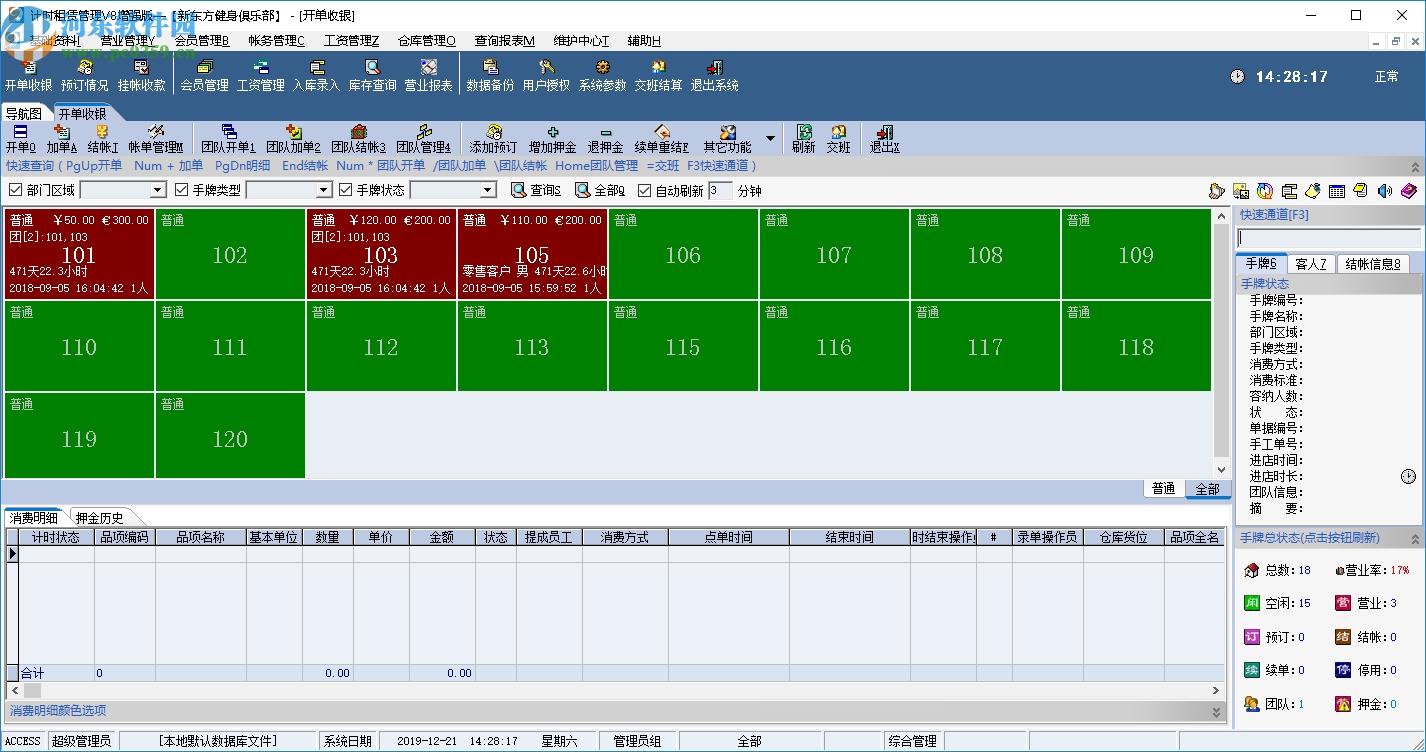
Task: Click the 交班 shift handover button
Action: point(838,139)
